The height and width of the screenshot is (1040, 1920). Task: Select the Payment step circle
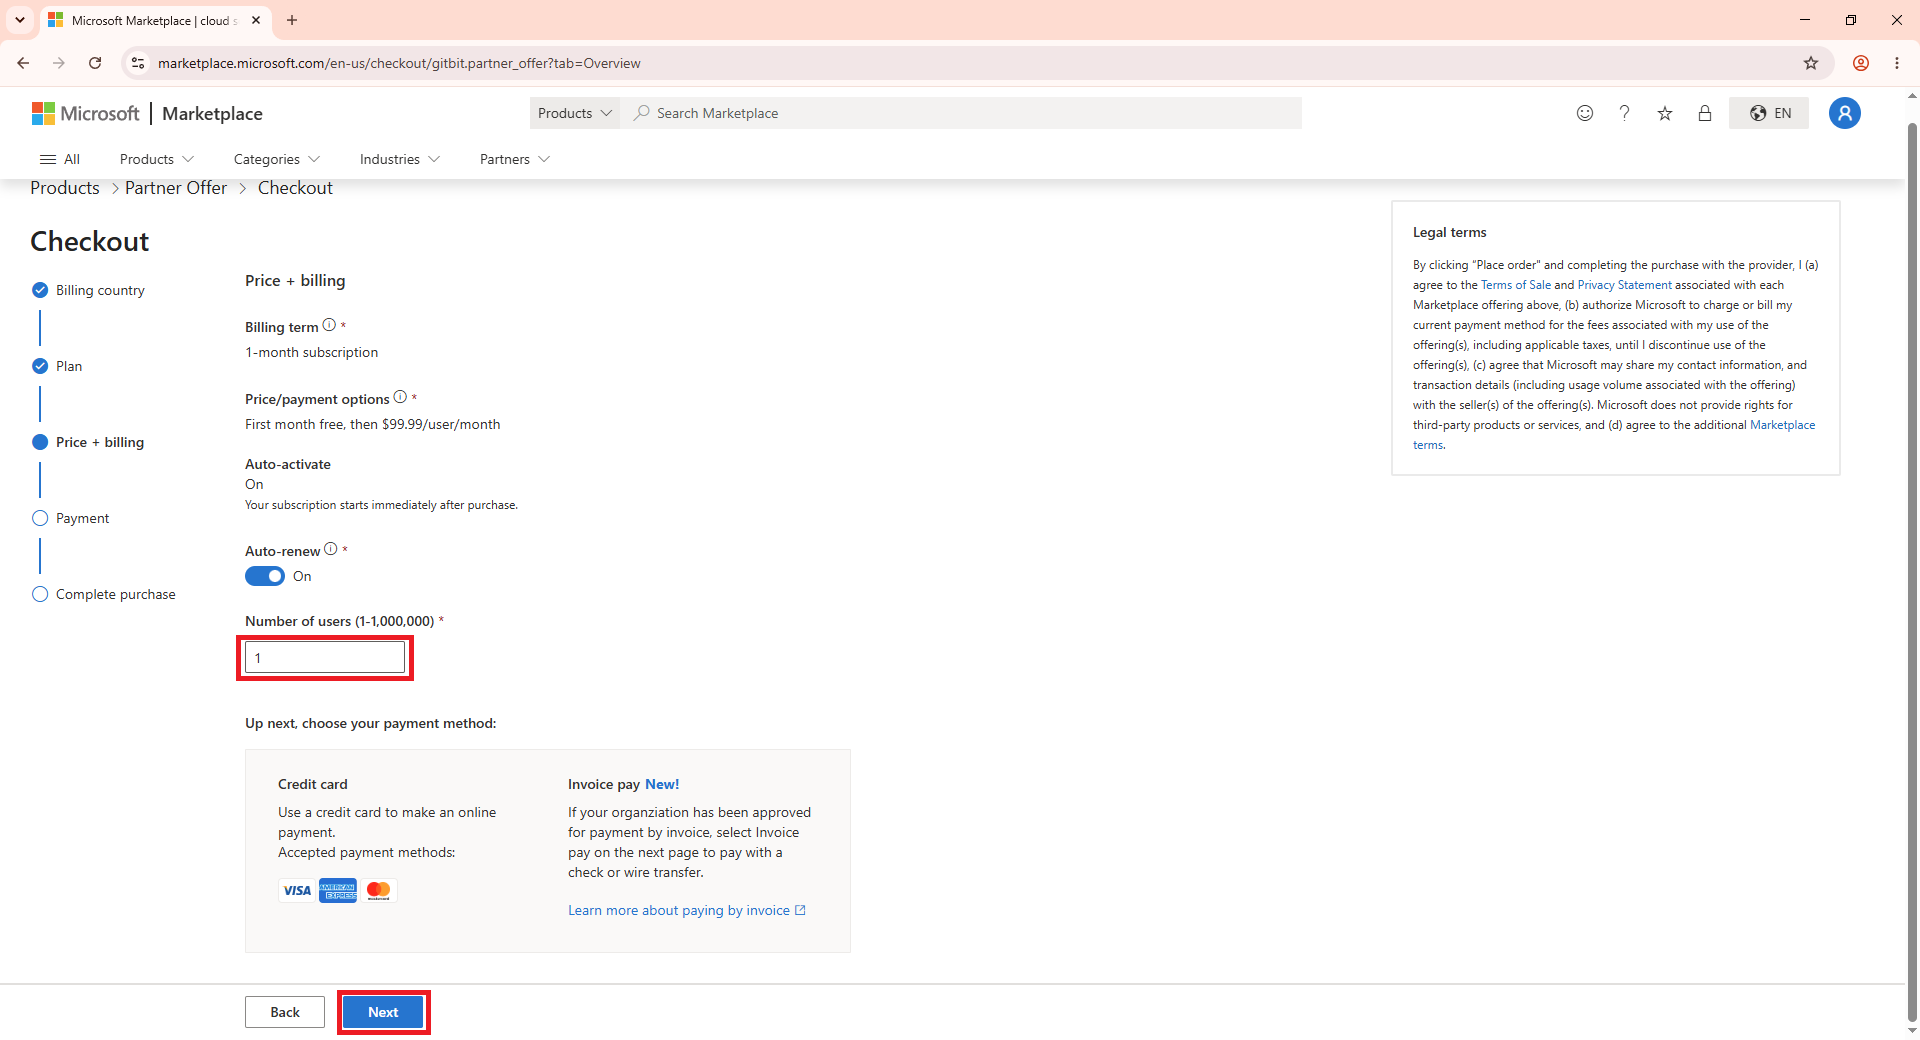click(40, 518)
